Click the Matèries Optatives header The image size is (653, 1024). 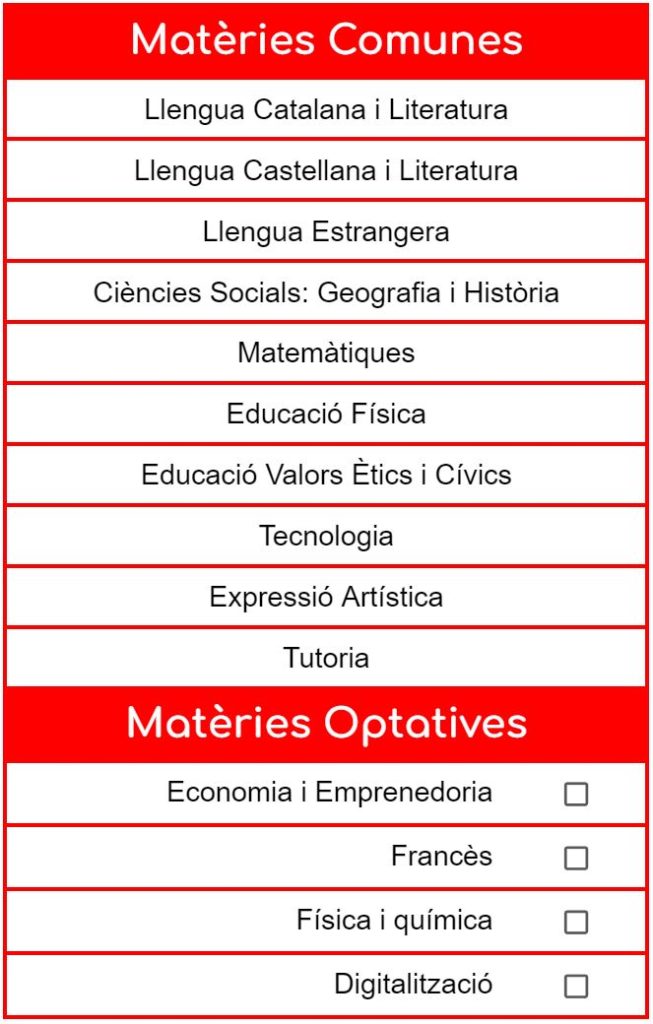point(326,723)
